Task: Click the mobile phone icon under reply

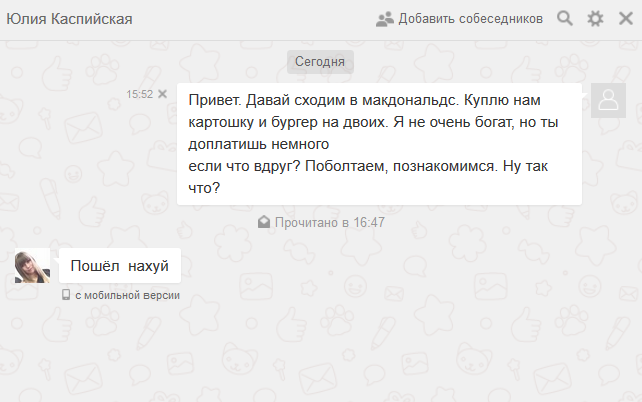Action: coord(66,295)
